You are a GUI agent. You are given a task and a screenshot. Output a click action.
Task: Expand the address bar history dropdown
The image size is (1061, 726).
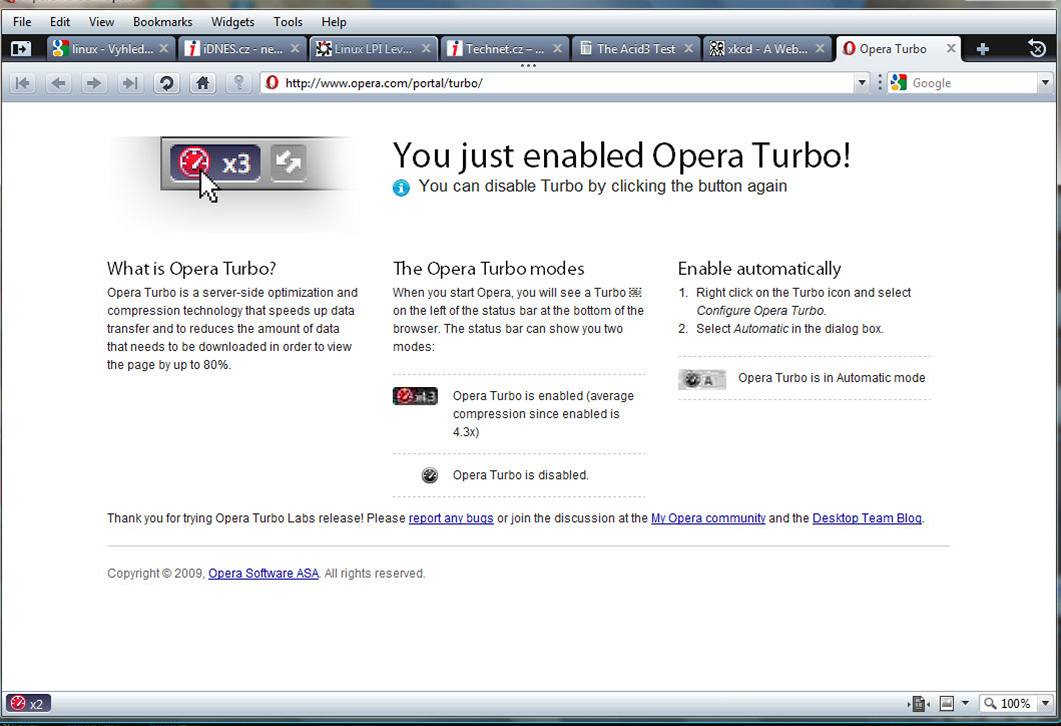coord(861,83)
